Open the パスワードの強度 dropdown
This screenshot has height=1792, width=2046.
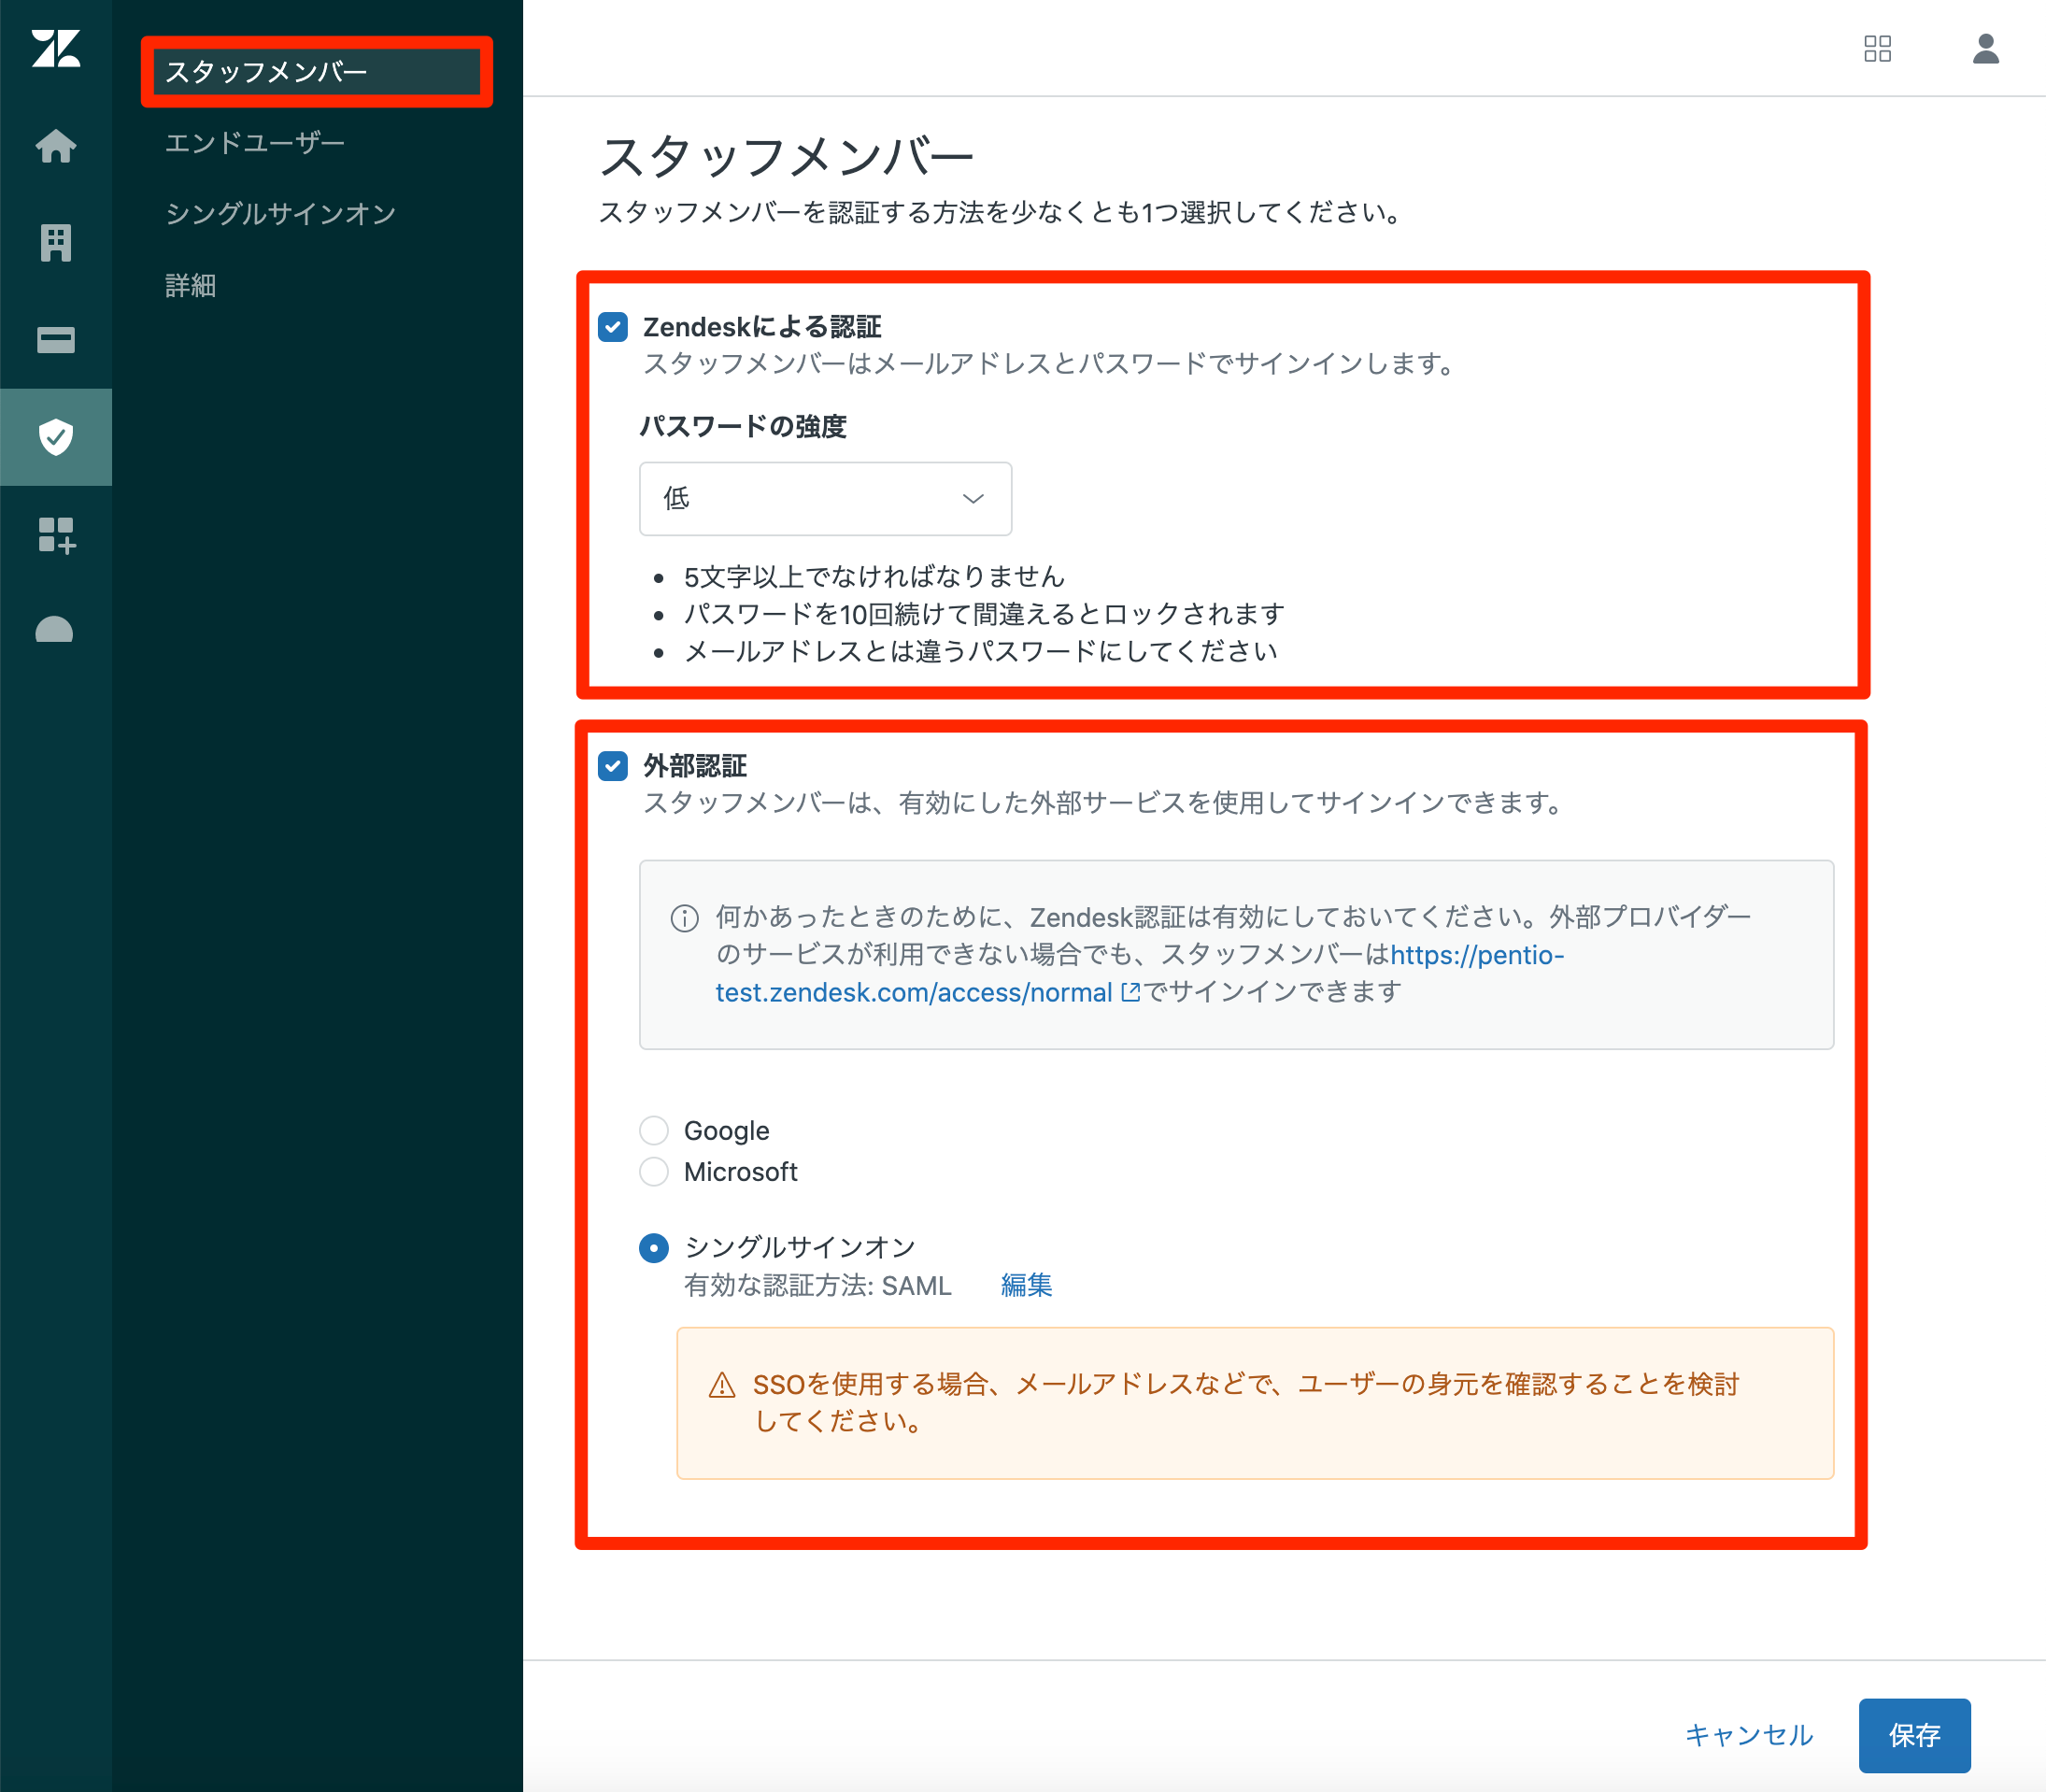pos(826,499)
